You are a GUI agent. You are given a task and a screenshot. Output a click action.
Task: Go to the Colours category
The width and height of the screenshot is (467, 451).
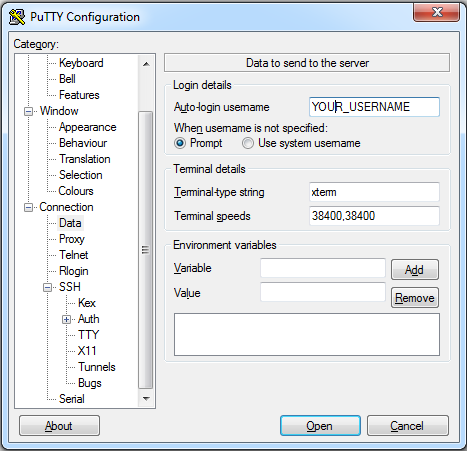coord(76,191)
